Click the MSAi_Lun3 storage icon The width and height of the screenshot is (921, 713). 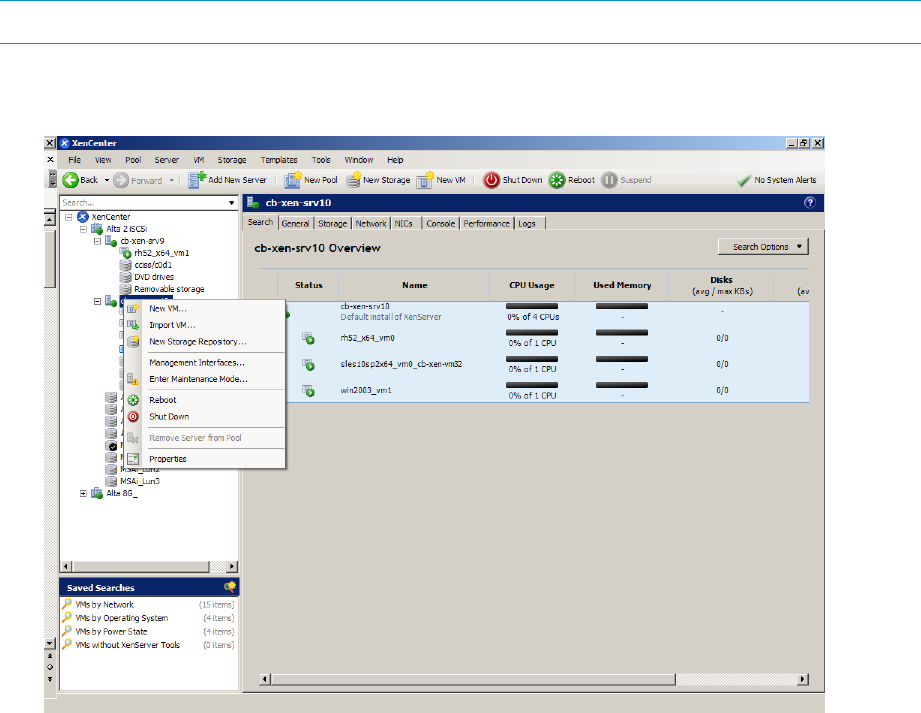(111, 481)
